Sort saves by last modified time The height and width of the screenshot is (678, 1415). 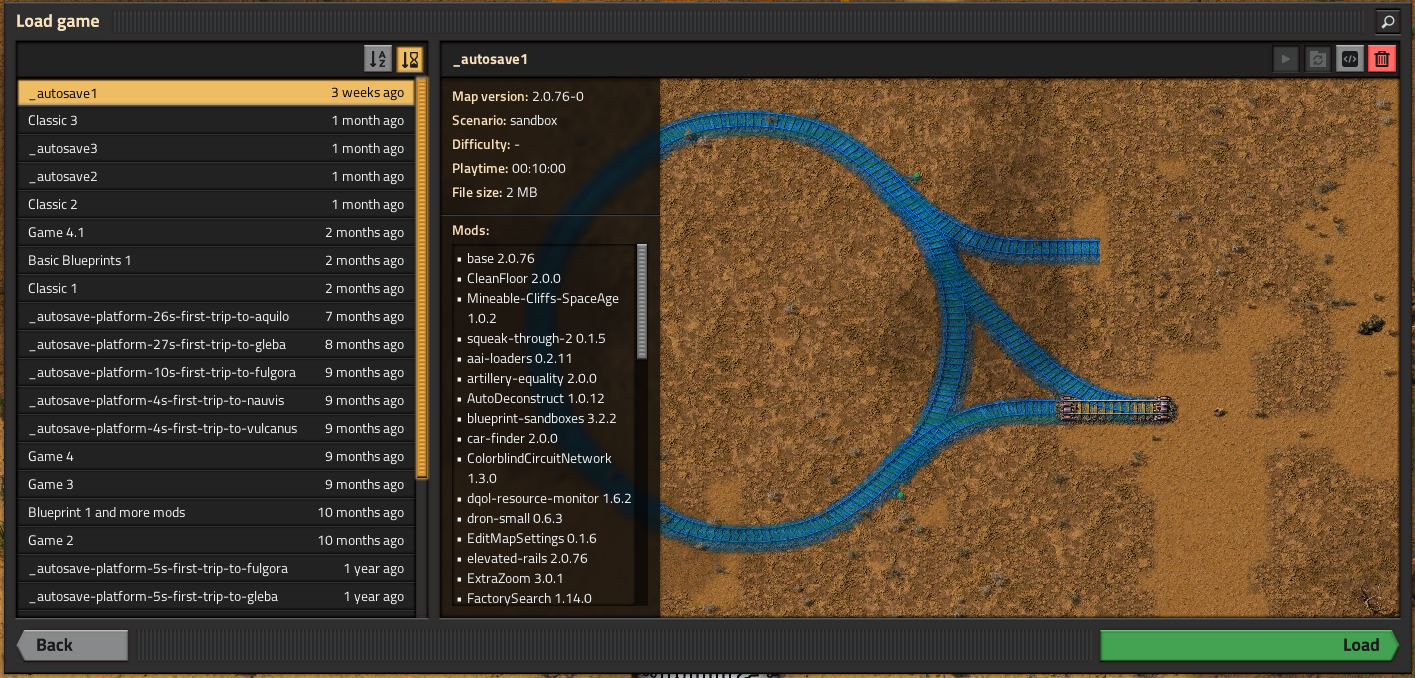[x=410, y=59]
